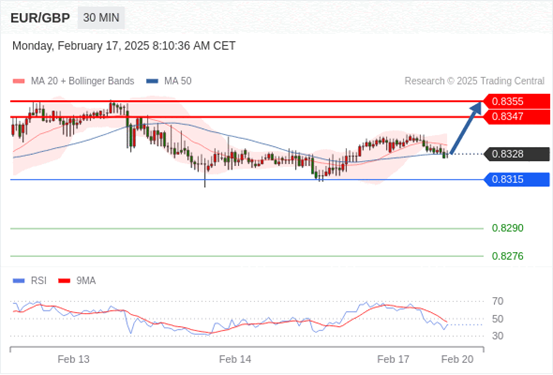The height and width of the screenshot is (375, 553).
Task: Click the RSI 70 level label
Action: point(498,301)
